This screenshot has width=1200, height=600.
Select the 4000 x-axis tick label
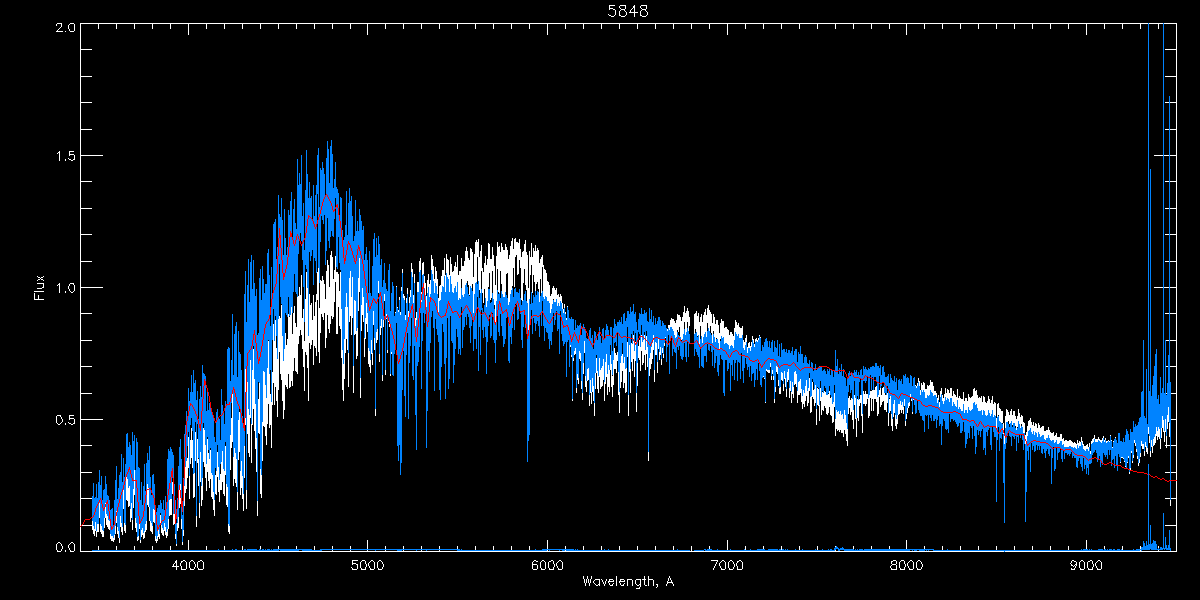(188, 565)
